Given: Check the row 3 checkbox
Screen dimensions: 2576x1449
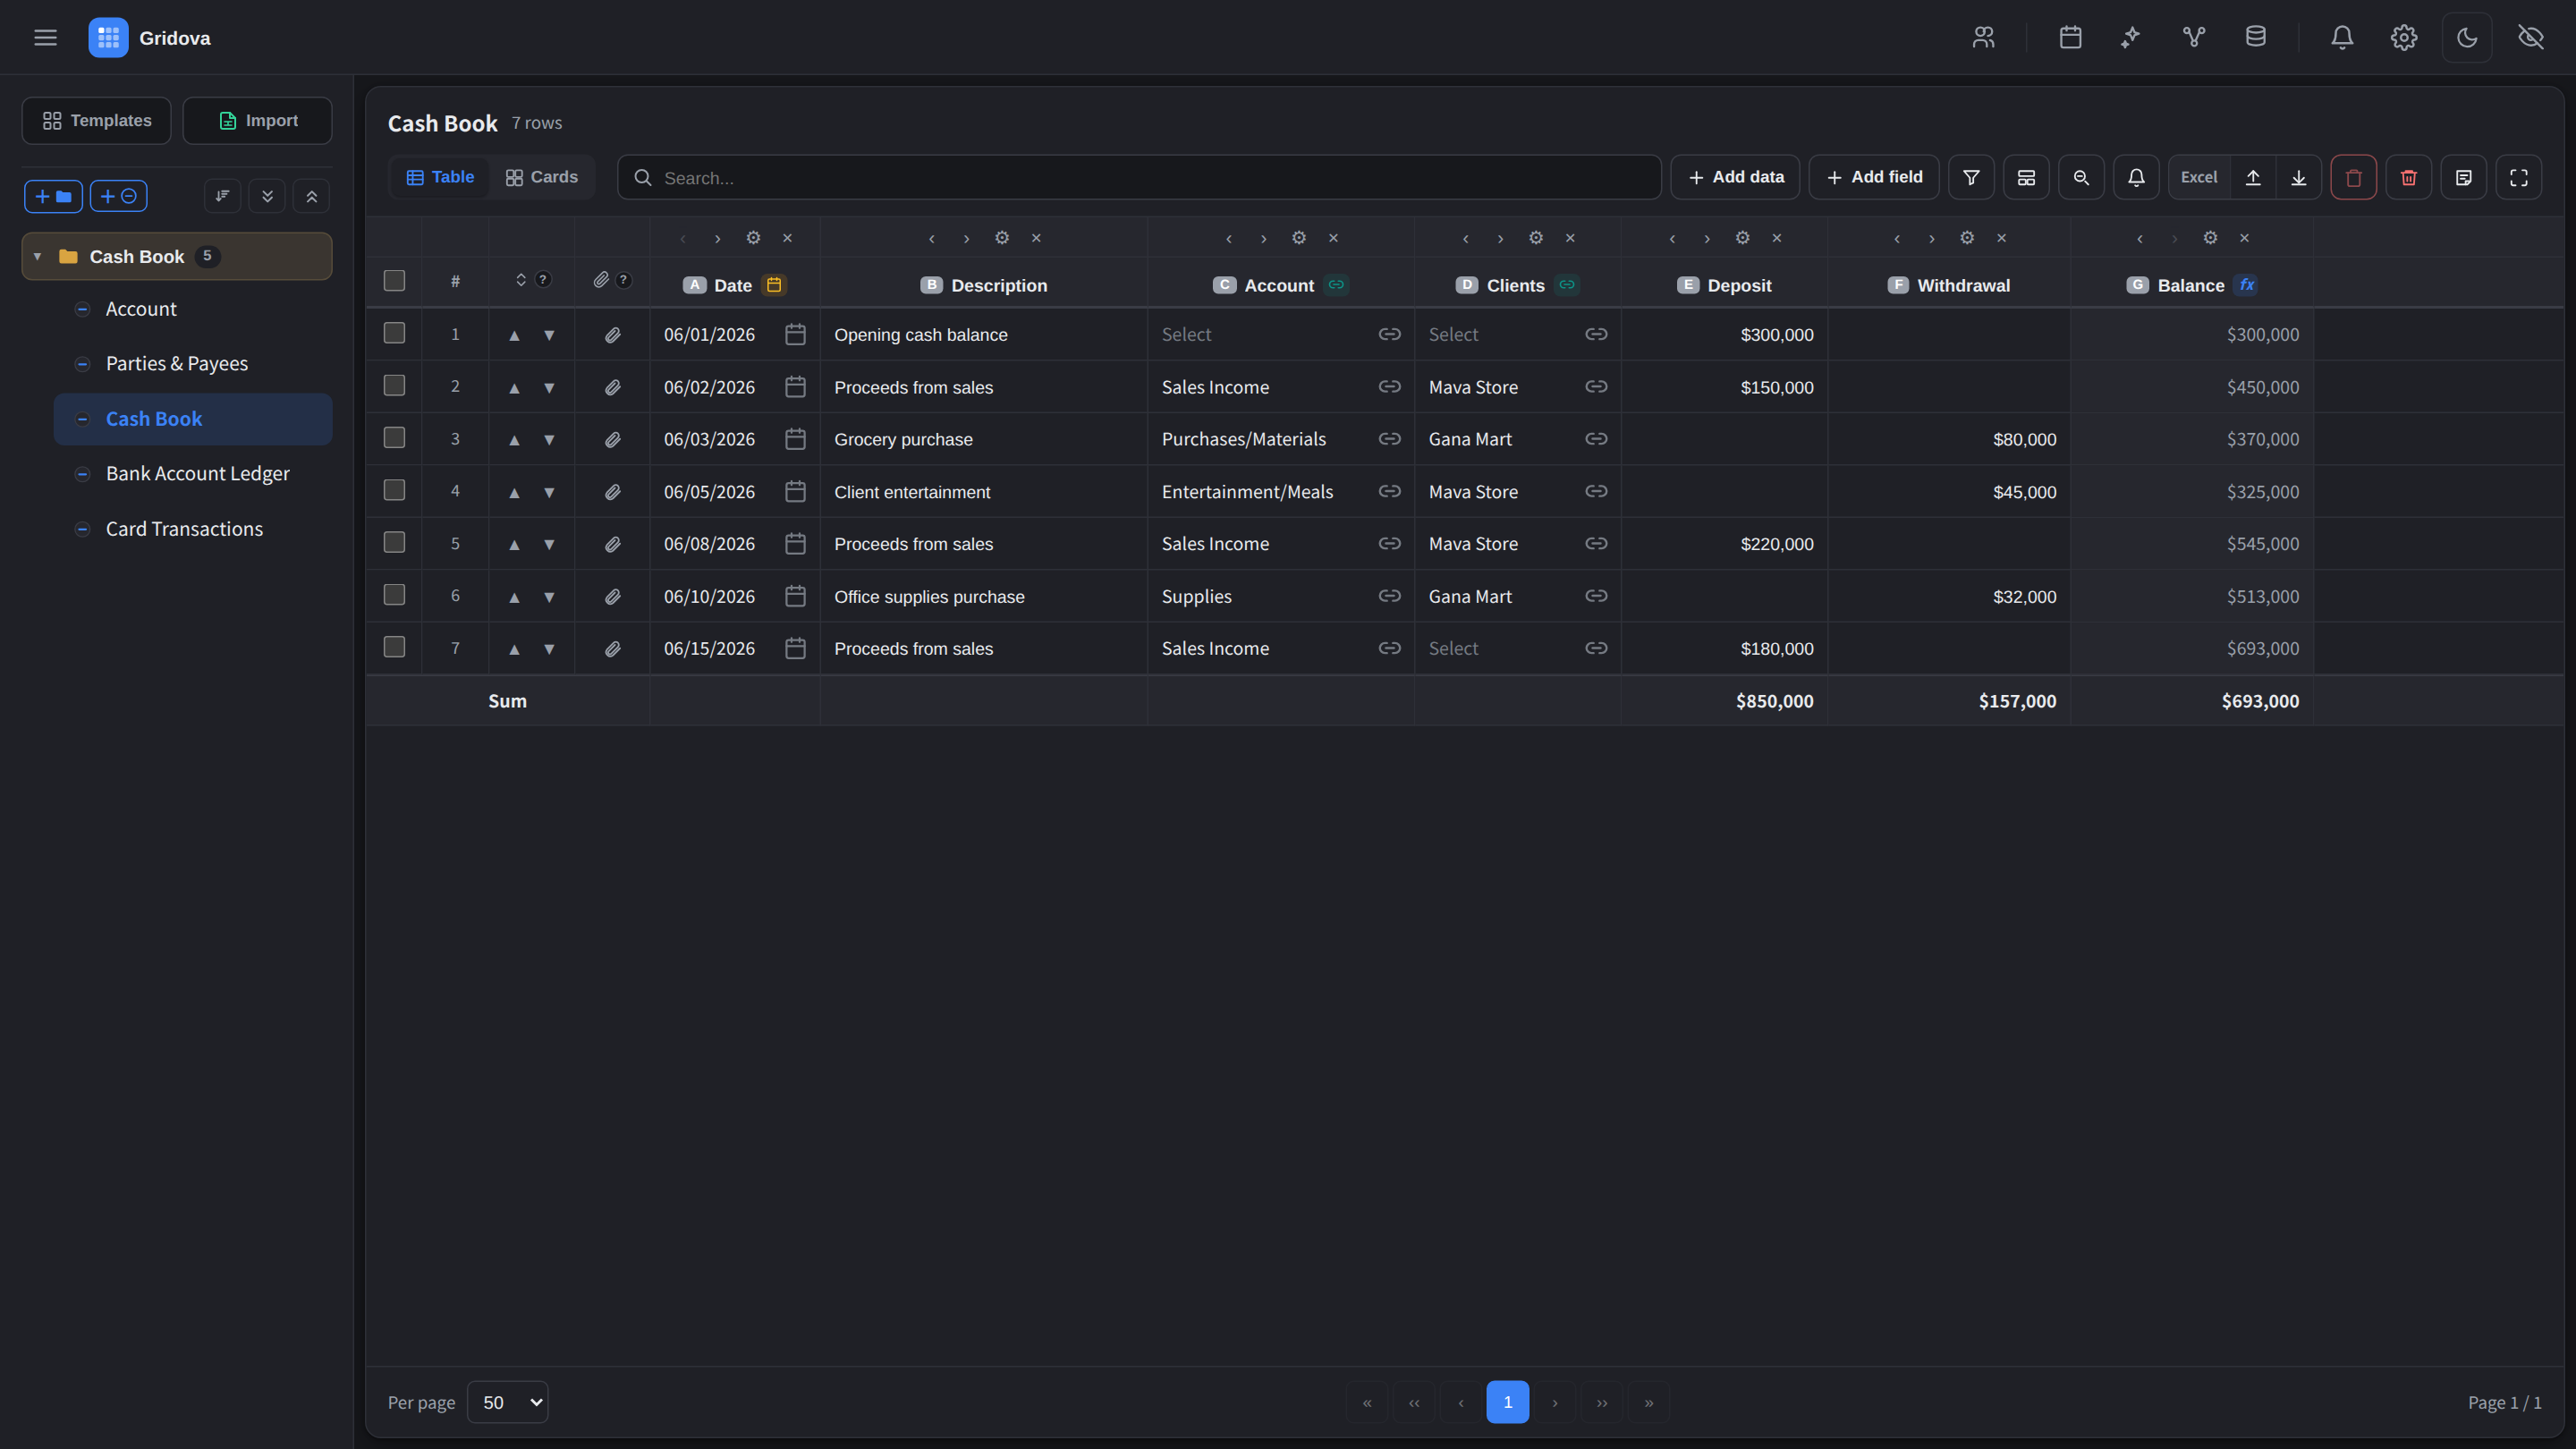Looking at the screenshot, I should coord(394,438).
